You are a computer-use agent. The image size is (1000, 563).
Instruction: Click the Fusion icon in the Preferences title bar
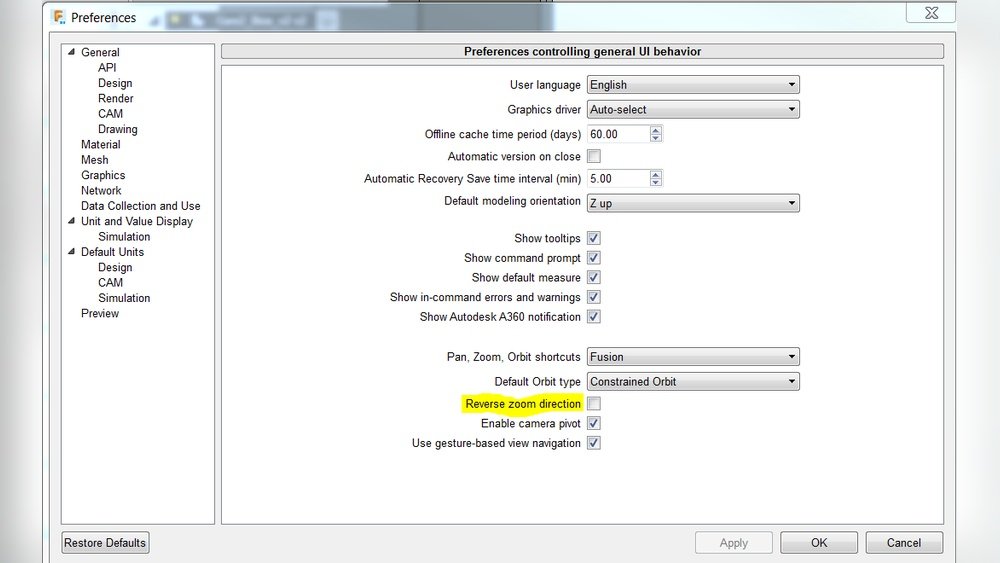tap(59, 17)
